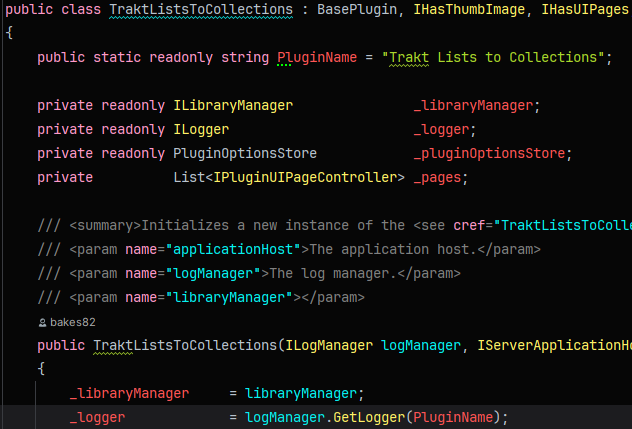This screenshot has width=632, height=429.
Task: Click the _pluginOptionsStore field name
Action: click(x=489, y=154)
